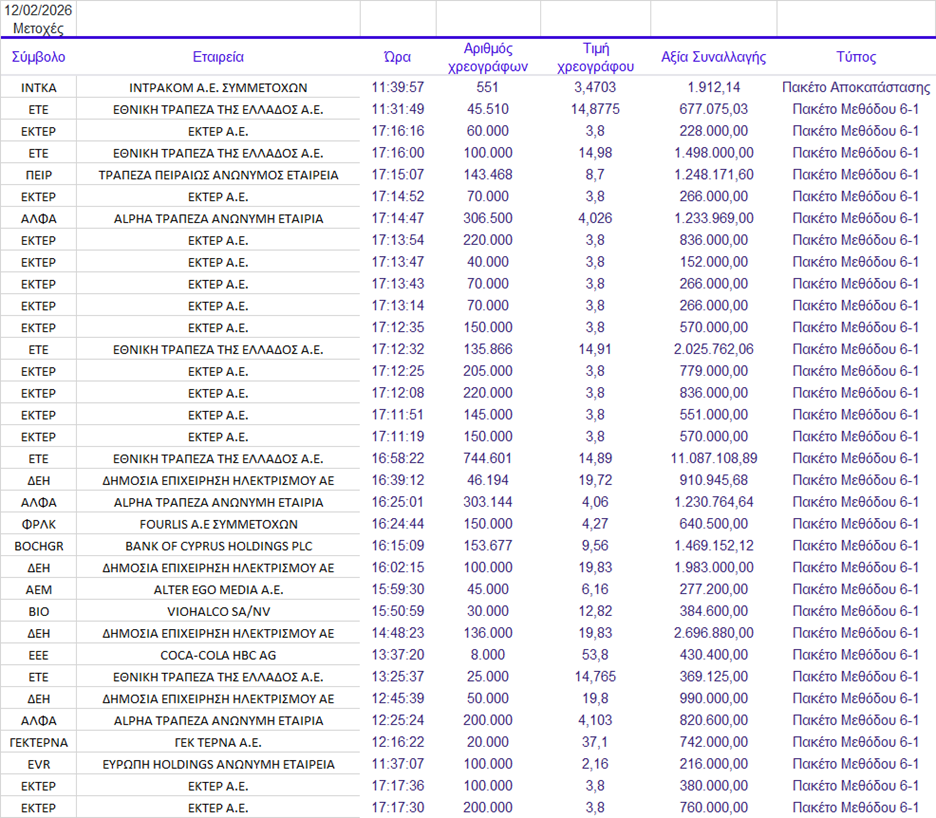Click the ΠΕΙΡ symbol cell
Image resolution: width=936 pixels, height=818 pixels.
tap(38, 175)
